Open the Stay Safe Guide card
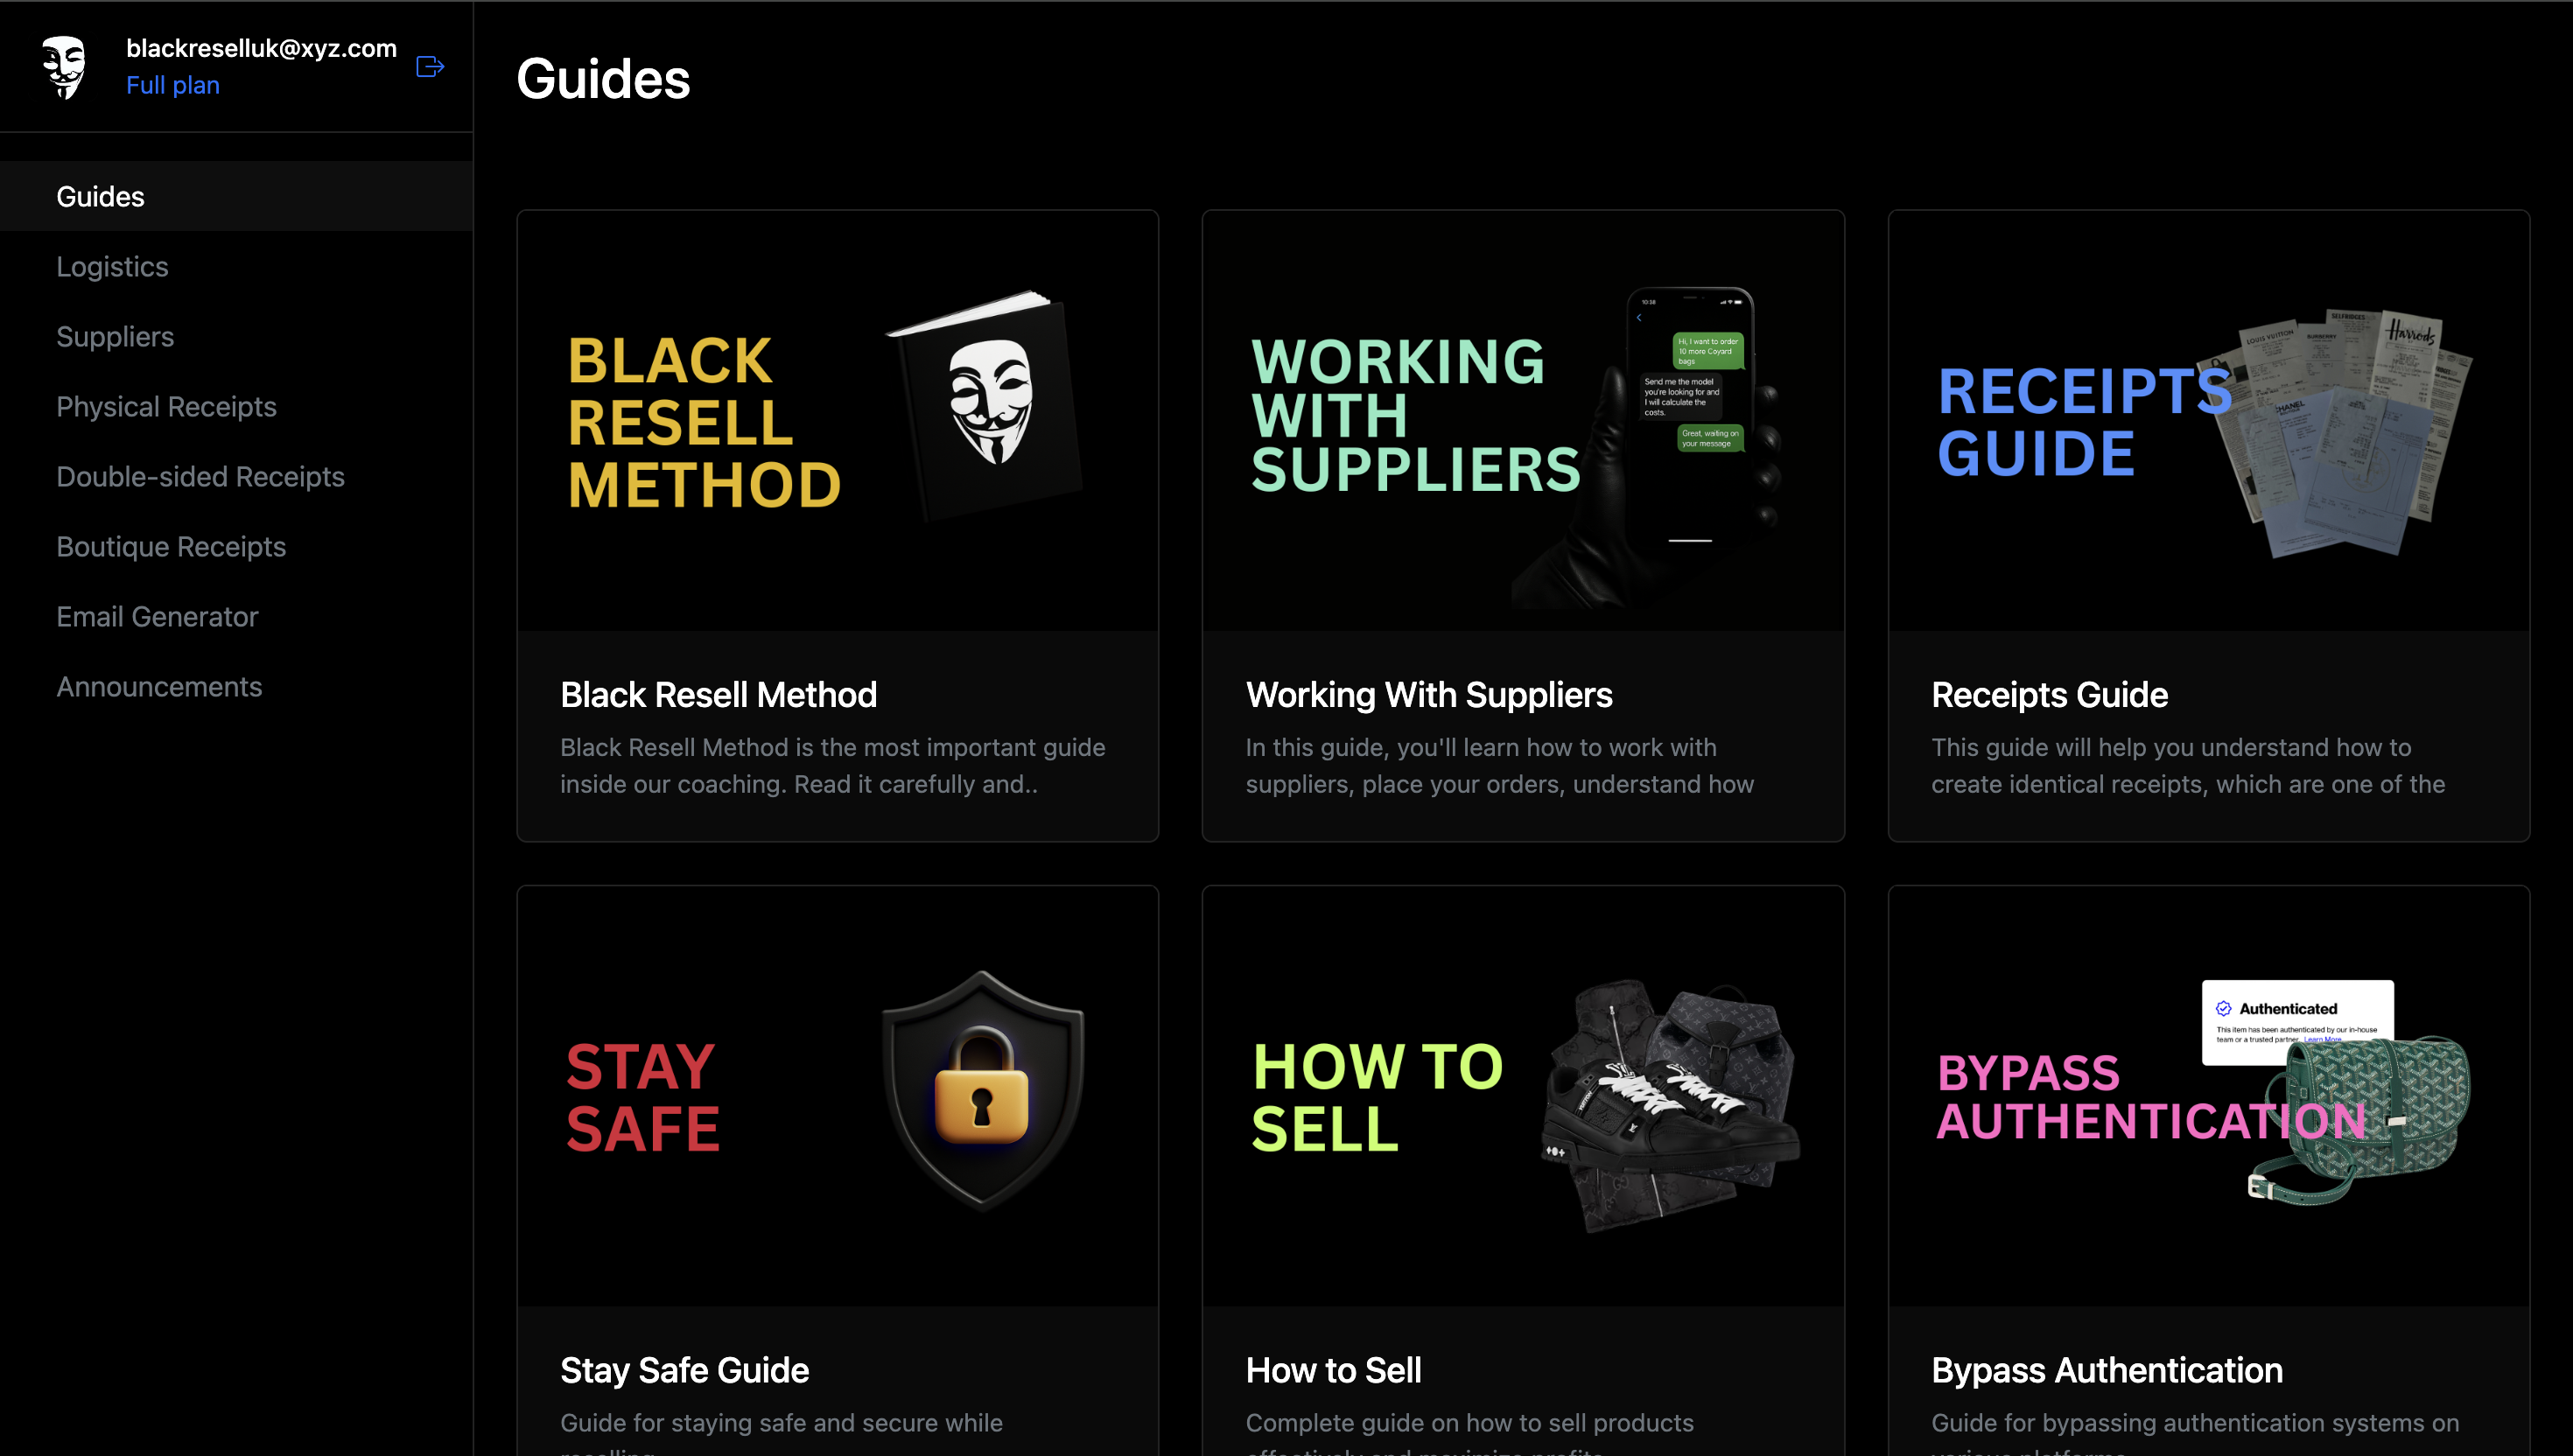This screenshot has width=2573, height=1456. pos(837,1150)
